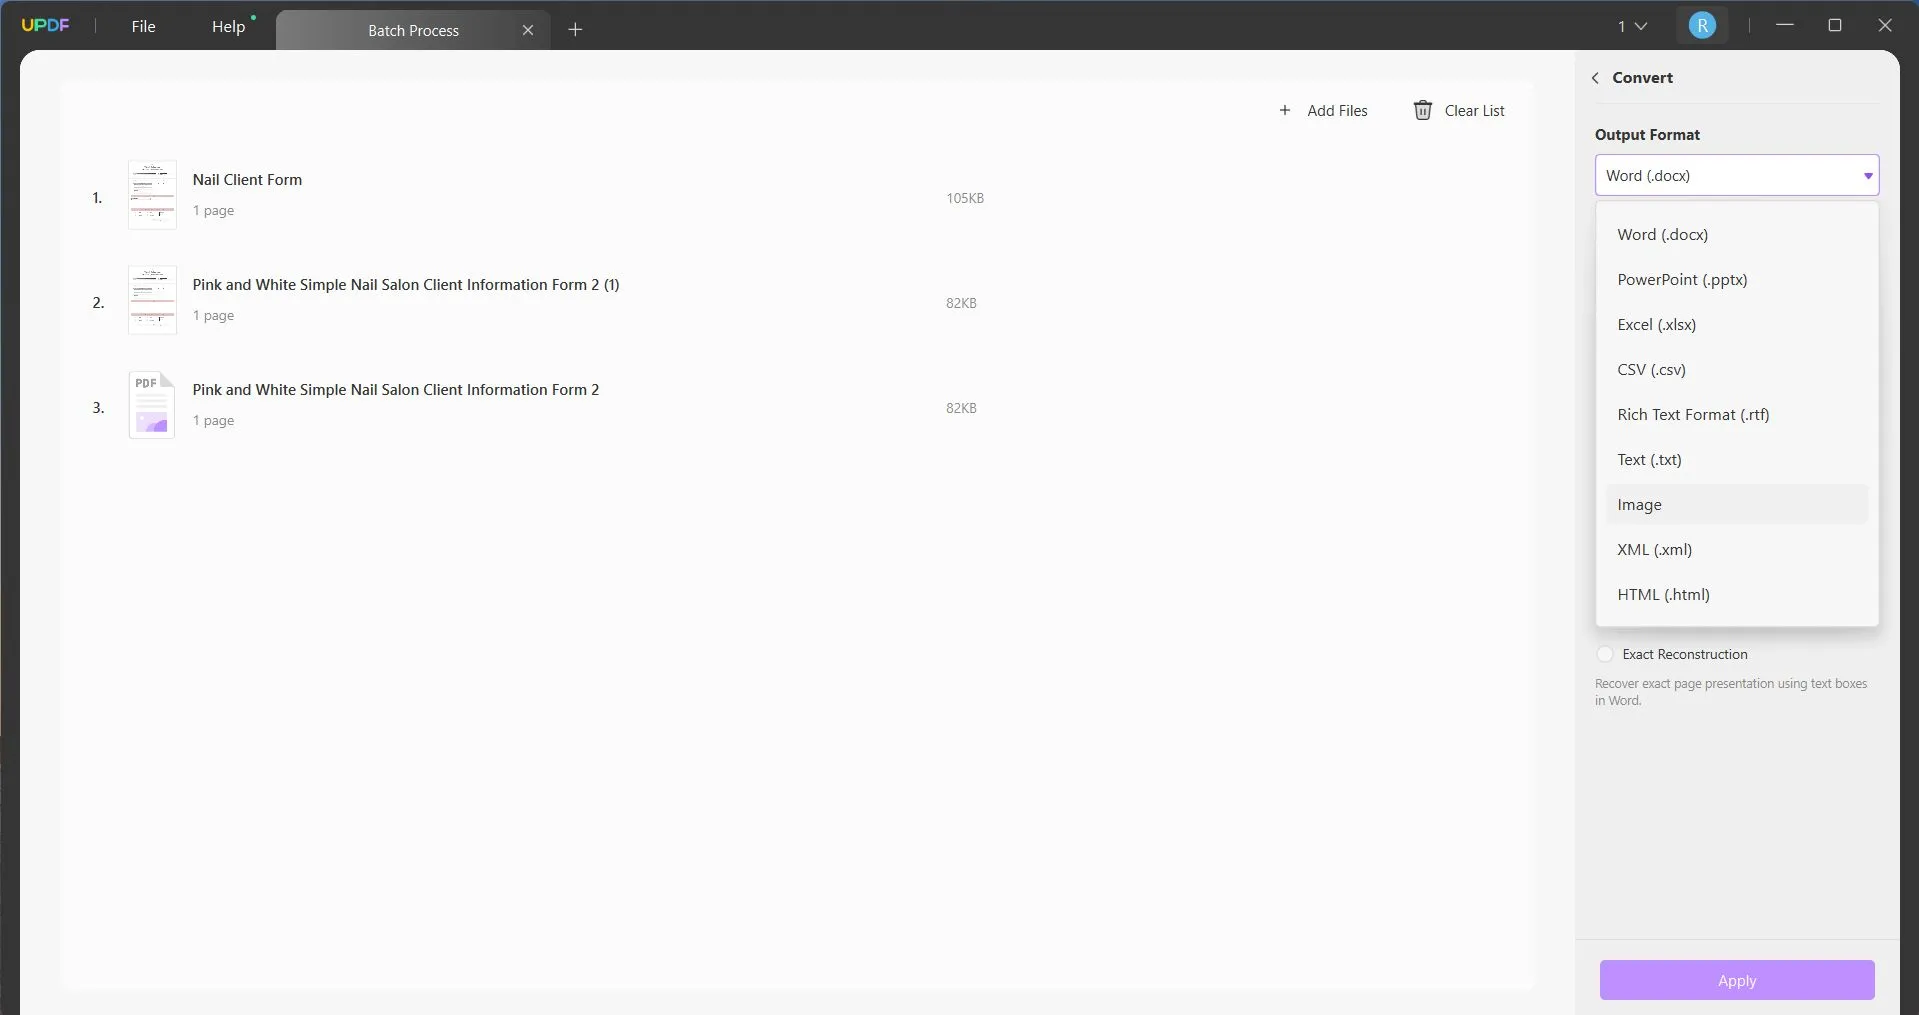The width and height of the screenshot is (1919, 1015).
Task: Choose XML (.xml) output format
Action: click(x=1737, y=550)
